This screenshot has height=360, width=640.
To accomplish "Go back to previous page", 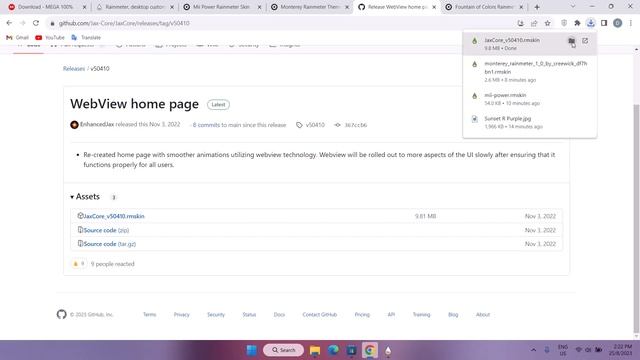I will 9,23.
